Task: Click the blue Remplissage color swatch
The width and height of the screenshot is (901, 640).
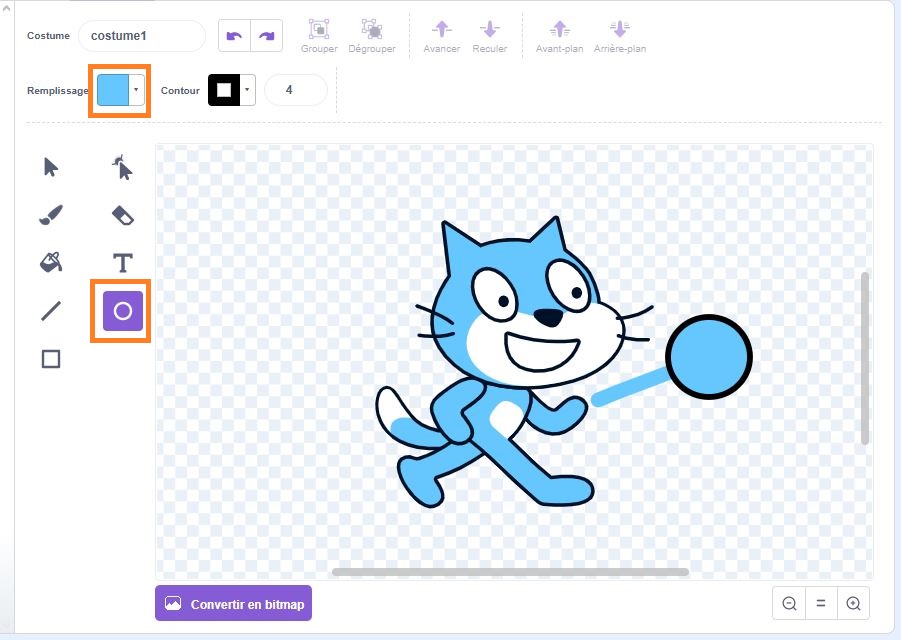Action: tap(113, 90)
